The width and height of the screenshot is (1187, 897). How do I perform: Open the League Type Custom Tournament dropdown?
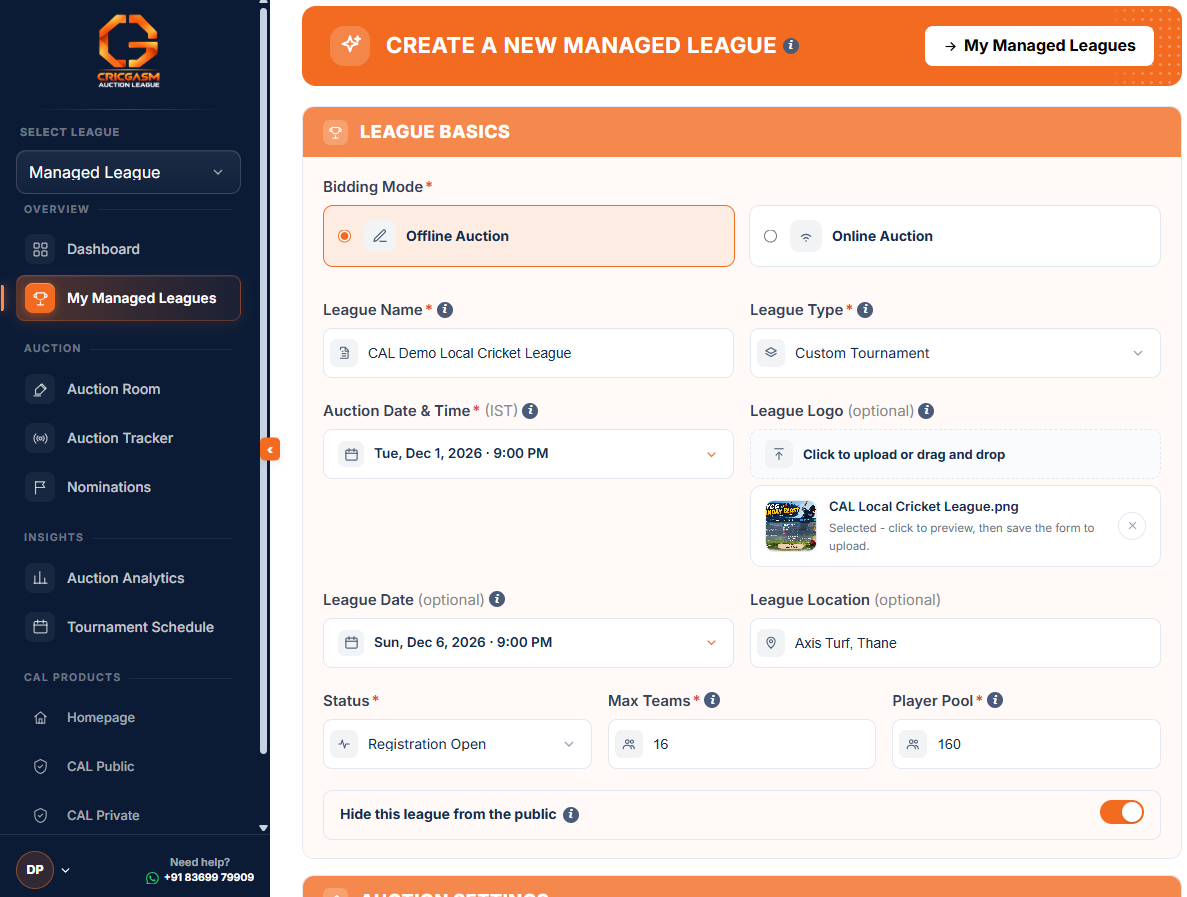pos(955,354)
